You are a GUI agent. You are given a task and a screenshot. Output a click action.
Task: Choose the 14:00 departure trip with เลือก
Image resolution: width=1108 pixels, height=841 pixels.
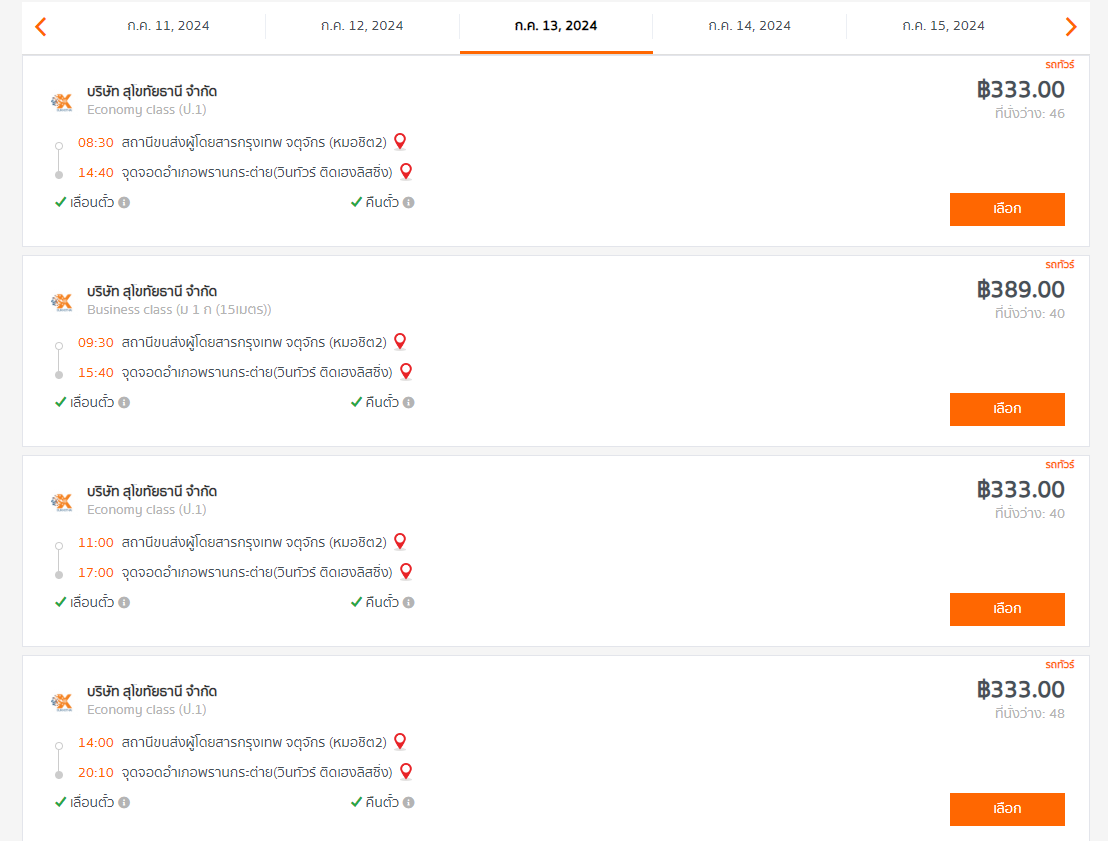(x=1007, y=809)
